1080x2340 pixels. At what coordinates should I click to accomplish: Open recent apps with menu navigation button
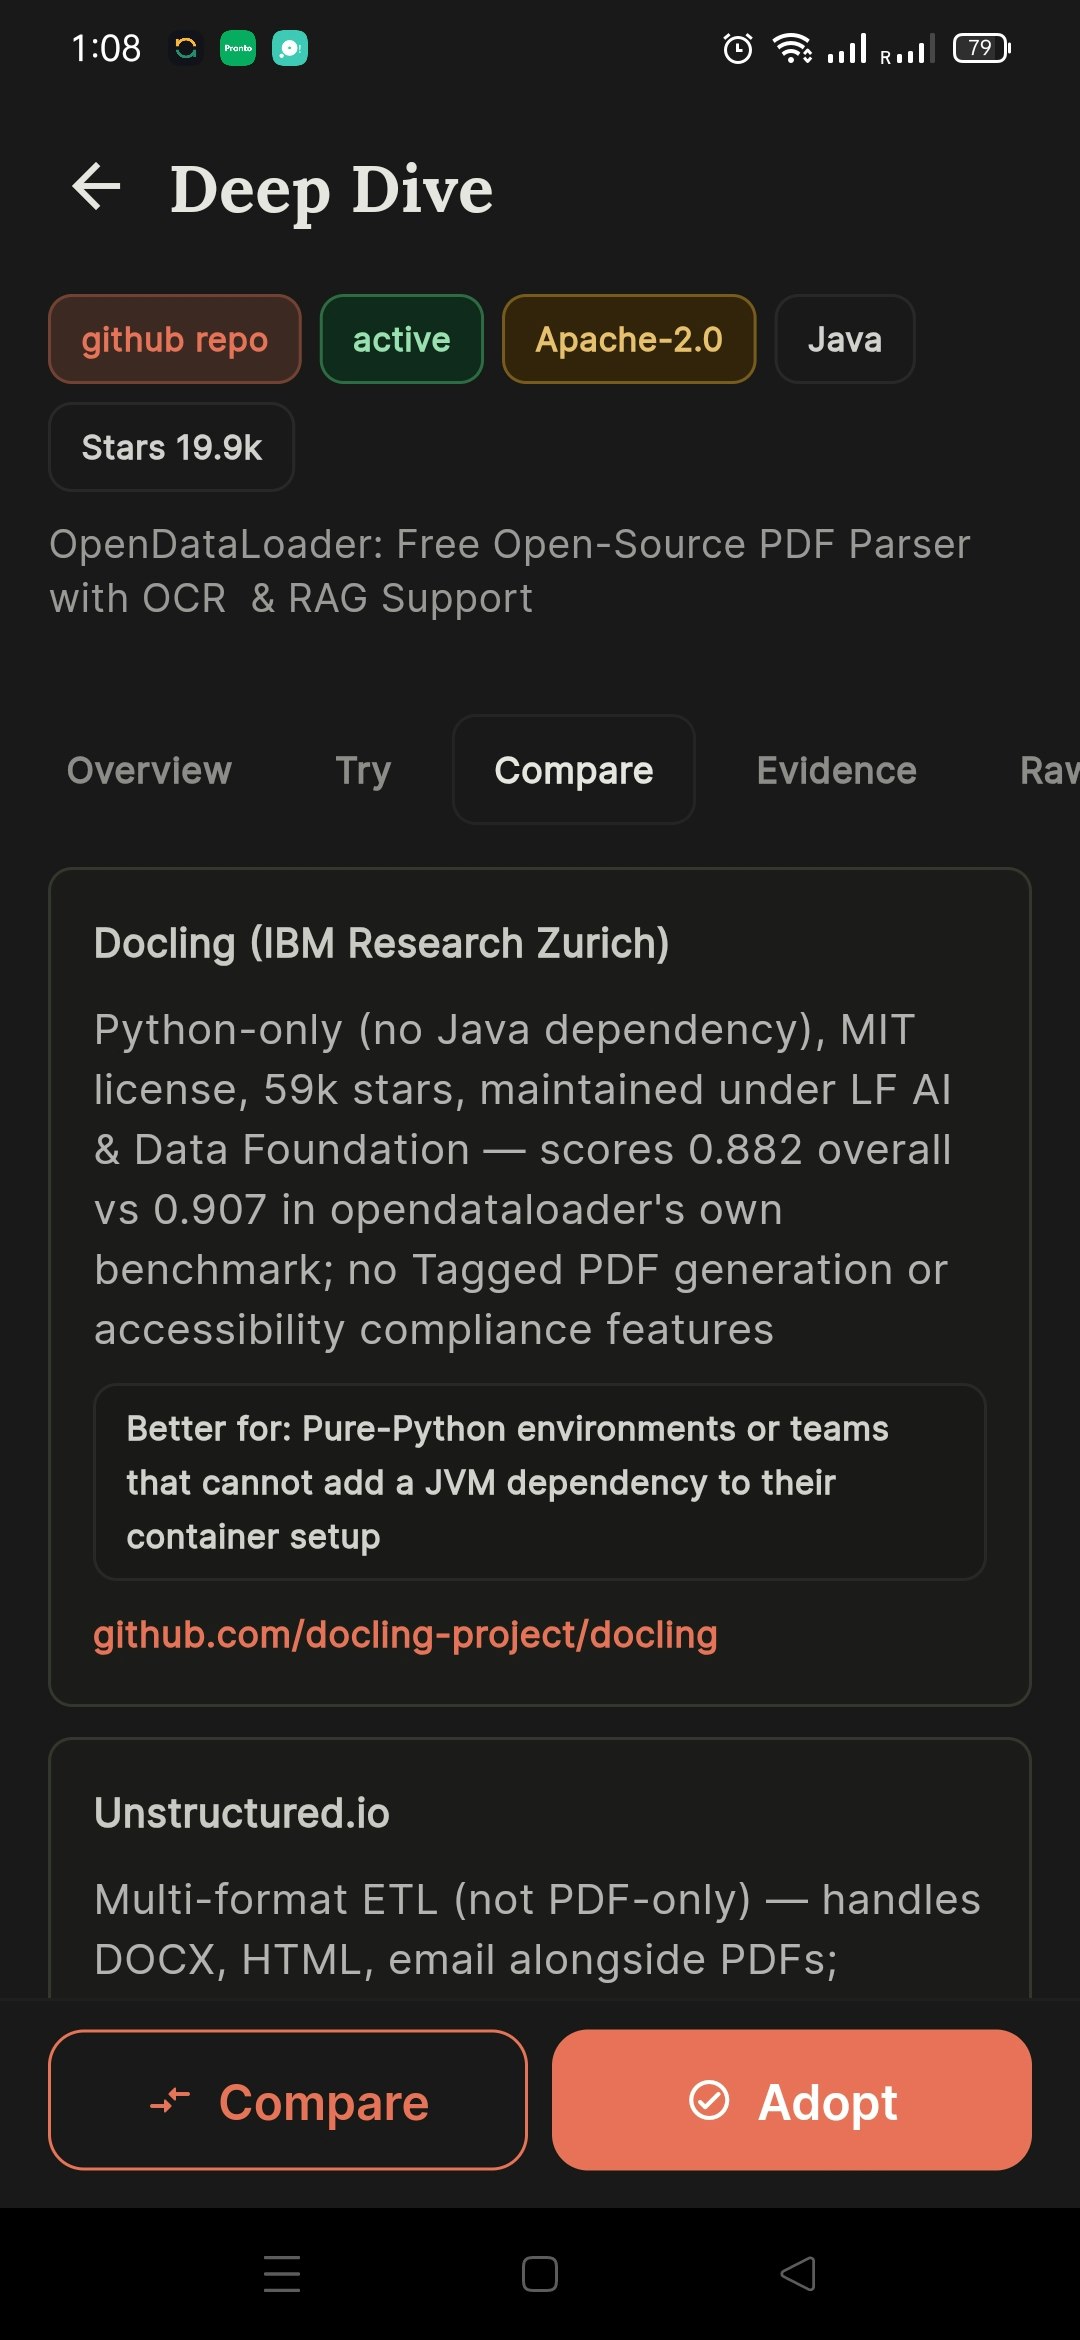pyautogui.click(x=282, y=2274)
